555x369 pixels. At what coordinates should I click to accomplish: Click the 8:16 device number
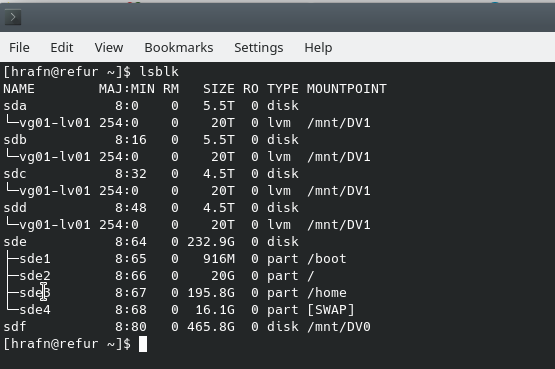[131, 140]
